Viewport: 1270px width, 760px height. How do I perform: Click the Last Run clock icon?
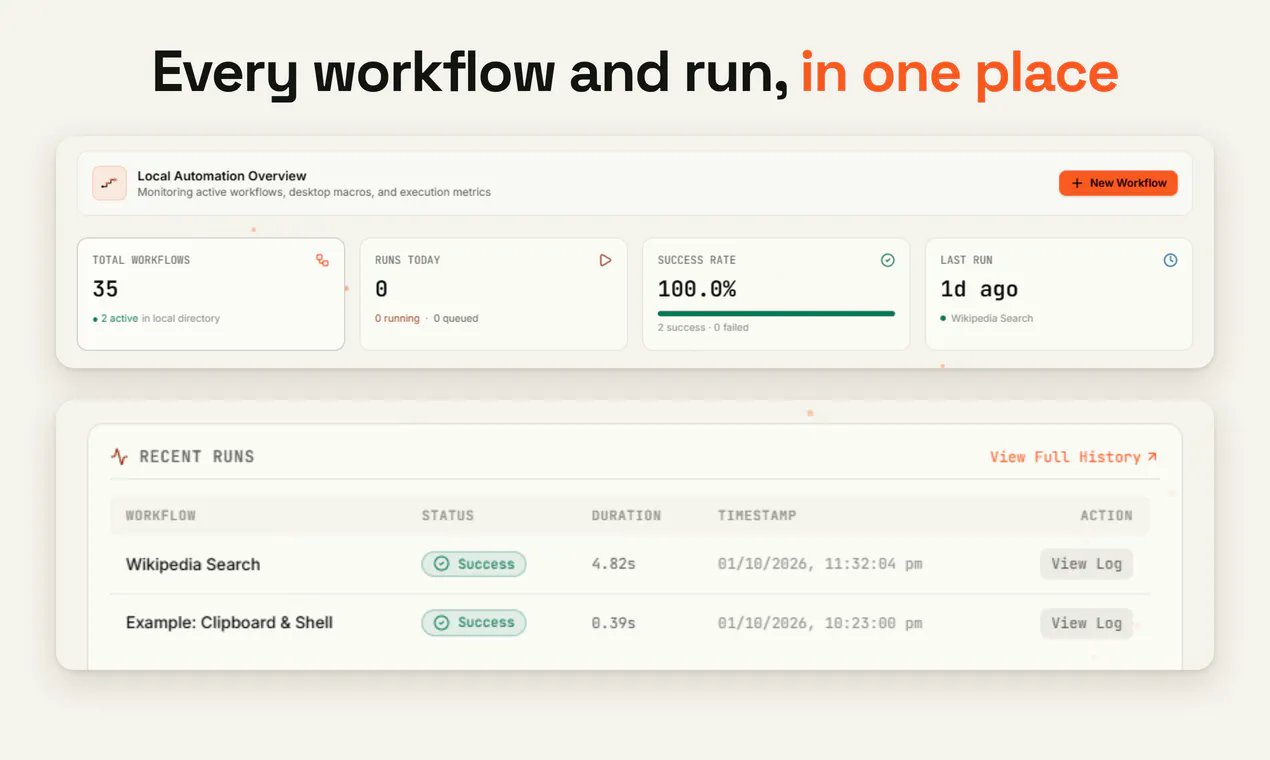pos(1170,260)
